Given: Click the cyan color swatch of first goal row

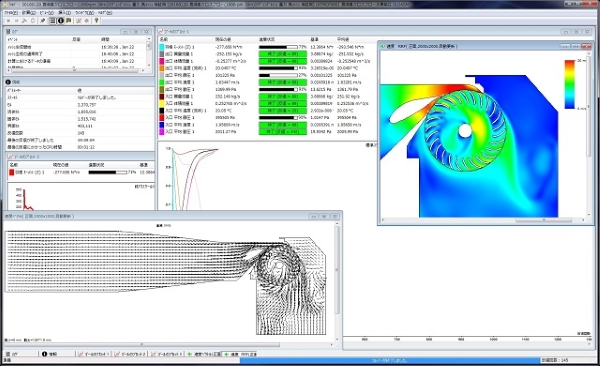Looking at the screenshot, I should [x=162, y=47].
